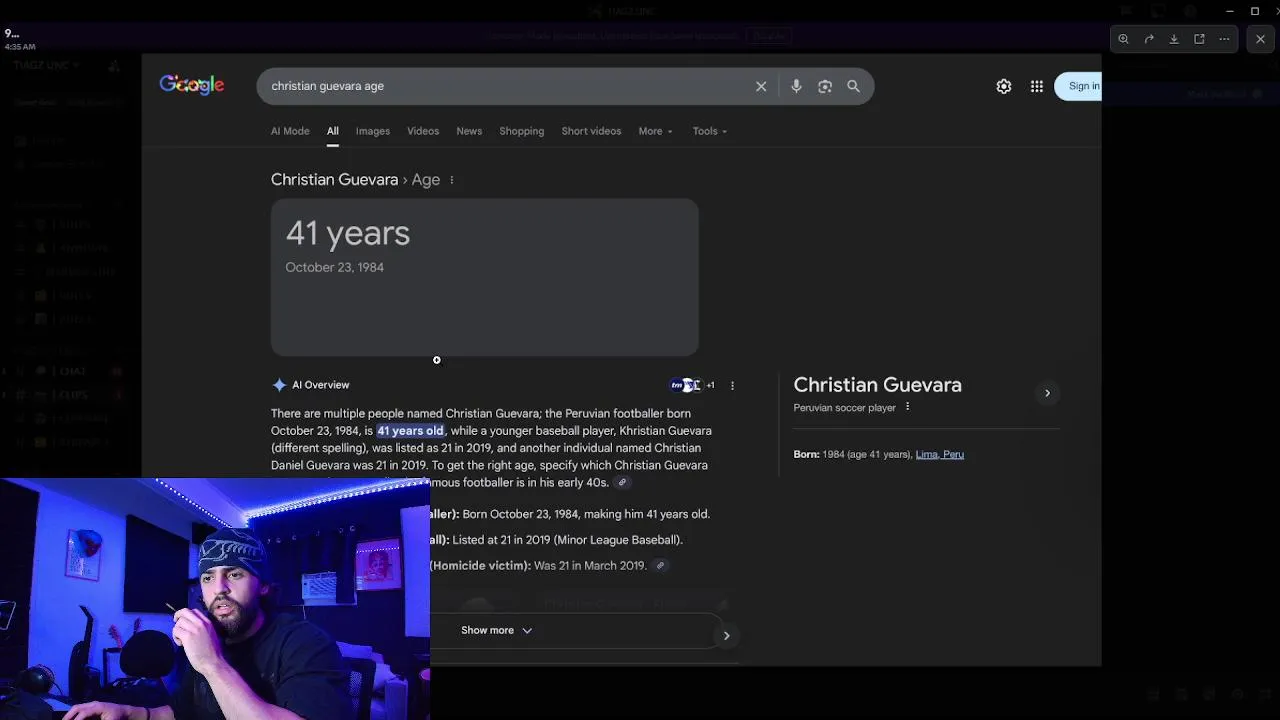
Task: Click the magnifying glass search icon
Action: point(853,86)
